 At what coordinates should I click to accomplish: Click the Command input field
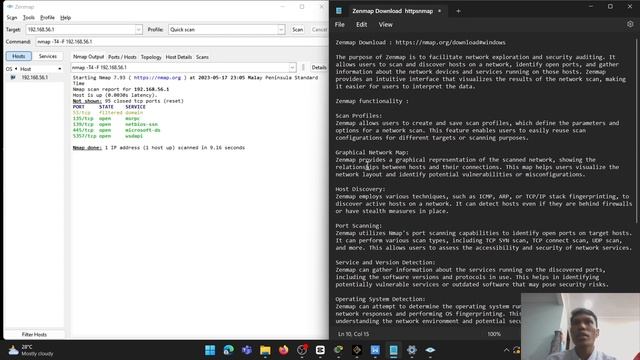[x=182, y=42]
